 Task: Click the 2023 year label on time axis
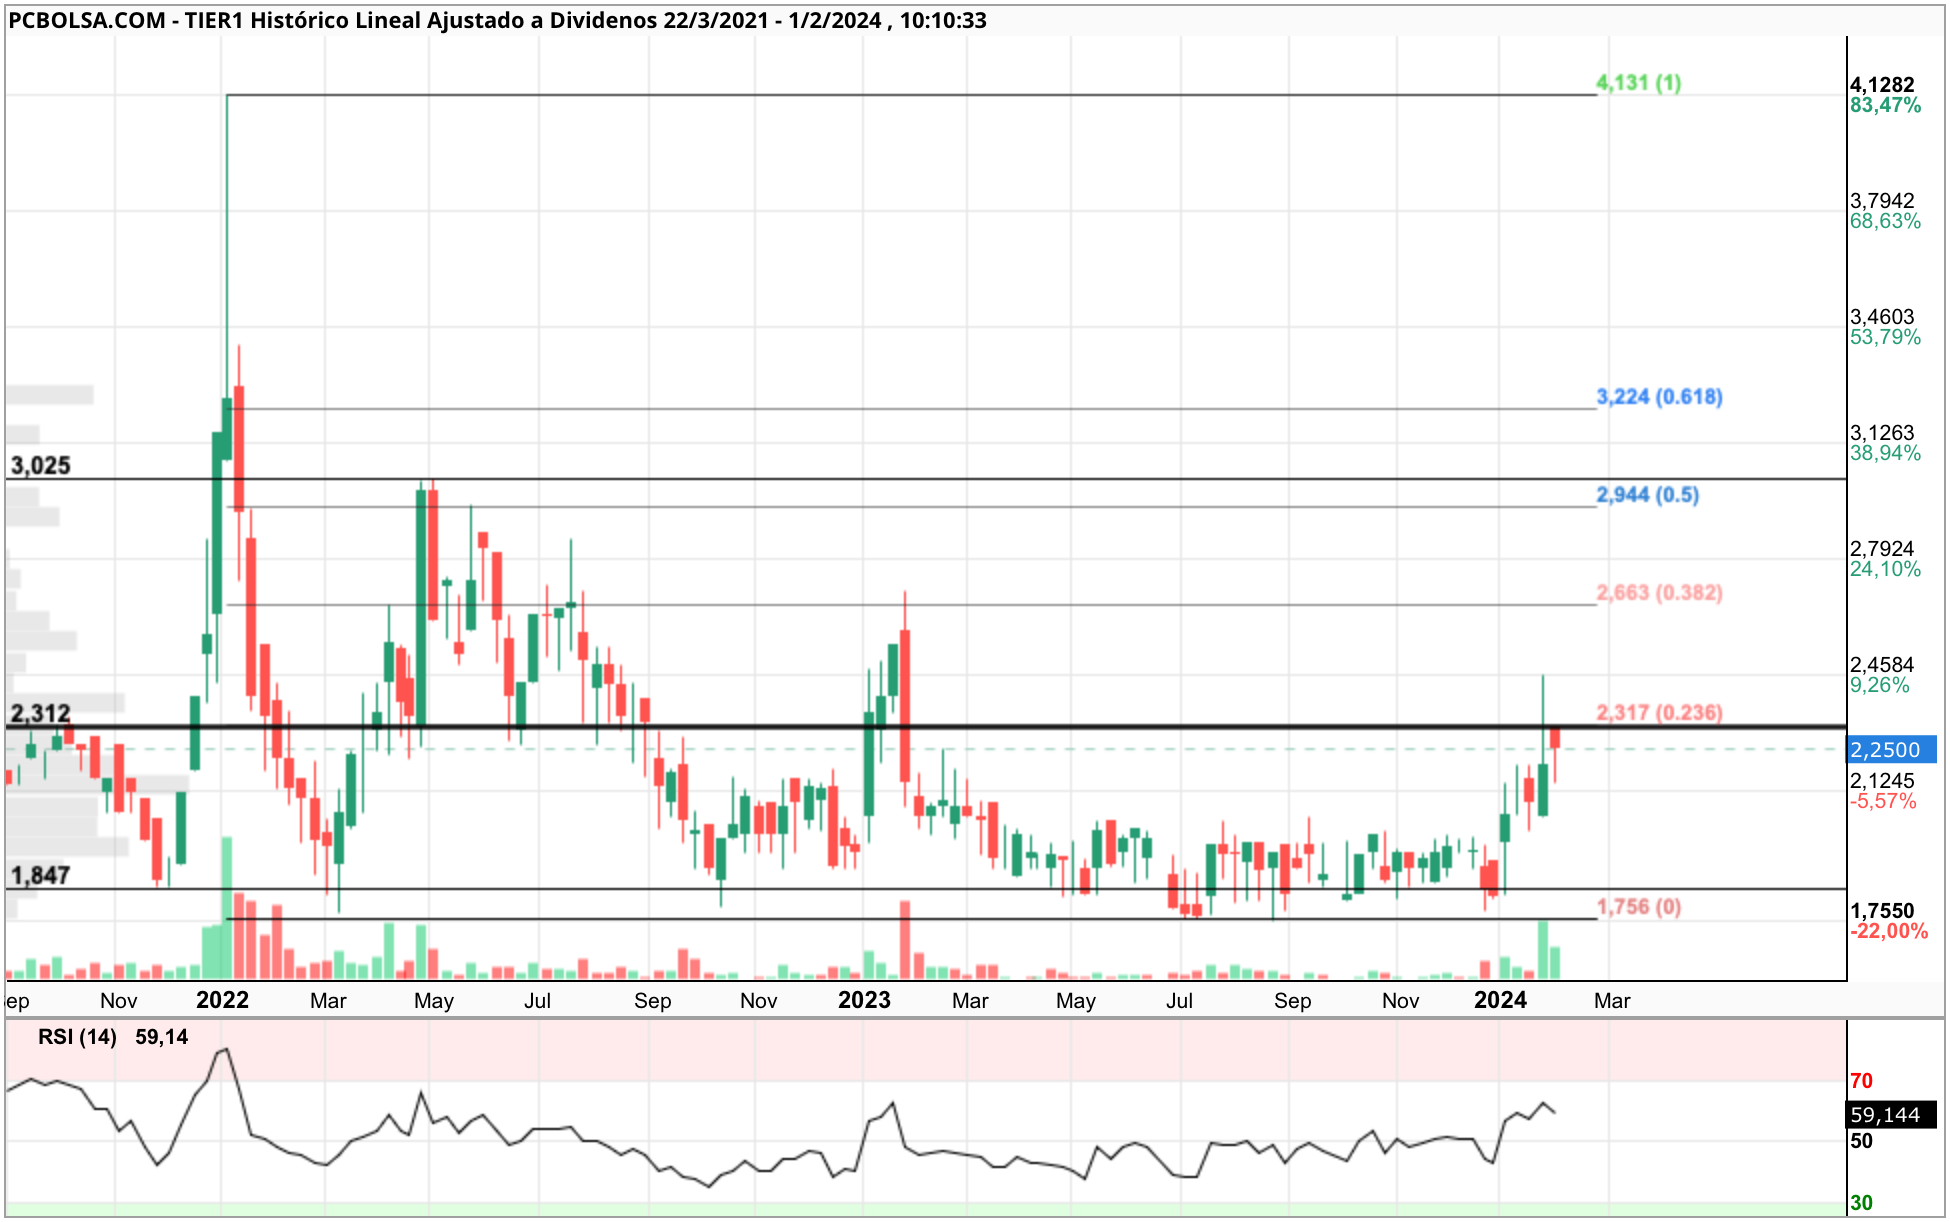[x=864, y=1000]
